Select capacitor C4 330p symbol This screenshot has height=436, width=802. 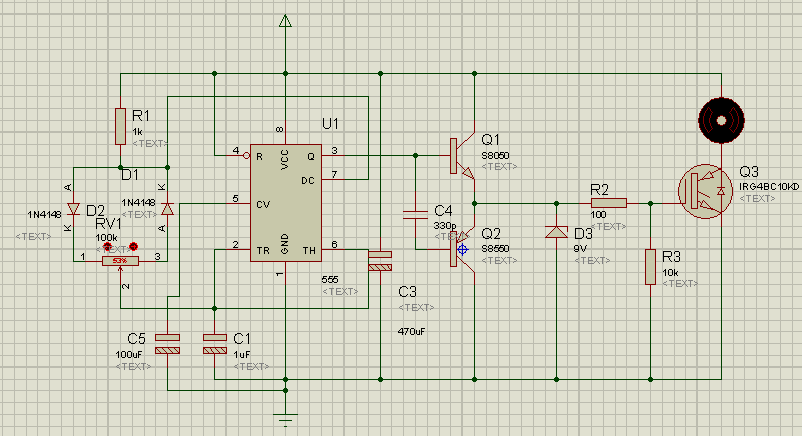point(415,215)
